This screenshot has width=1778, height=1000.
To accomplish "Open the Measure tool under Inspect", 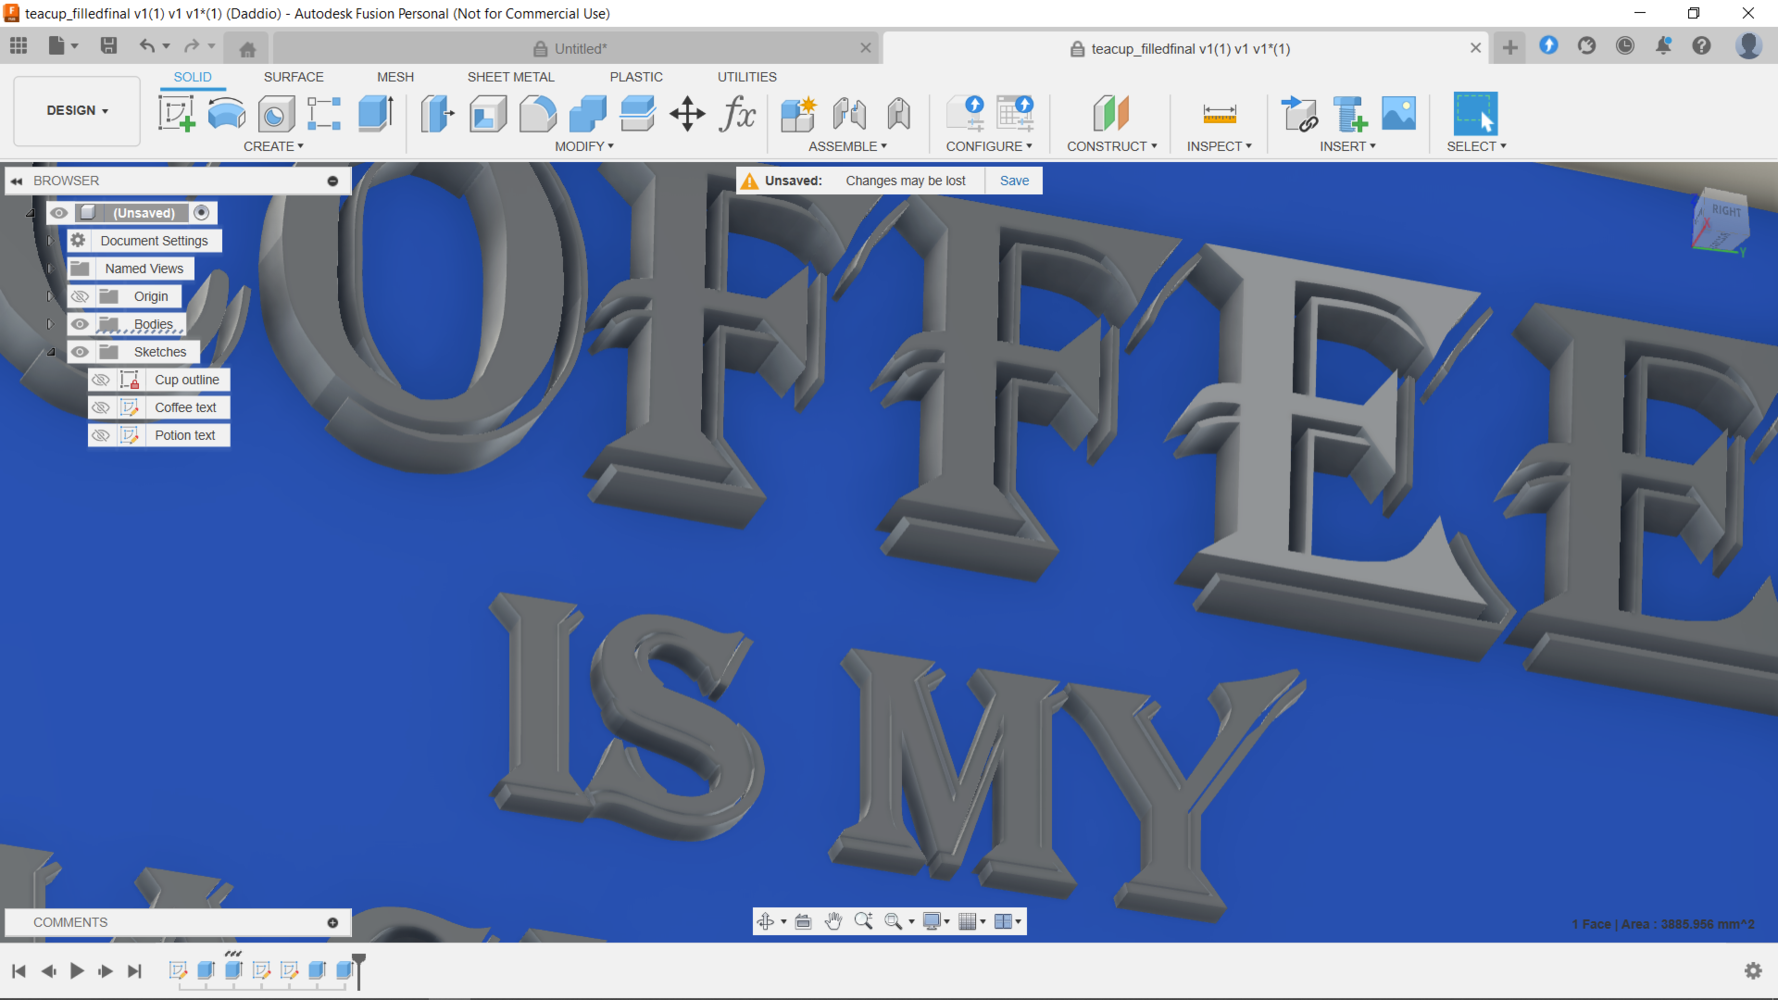I will click(x=1219, y=114).
